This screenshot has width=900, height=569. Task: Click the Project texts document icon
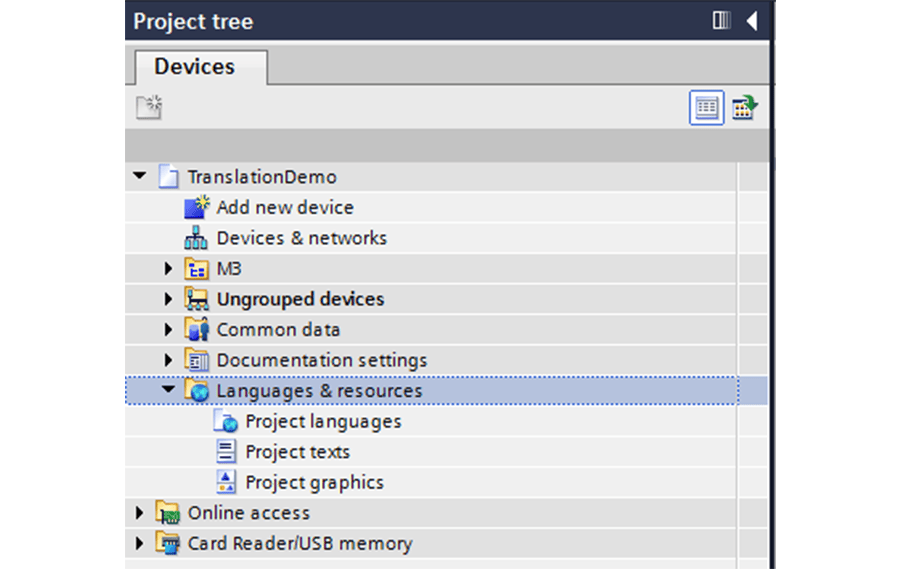click(x=226, y=451)
